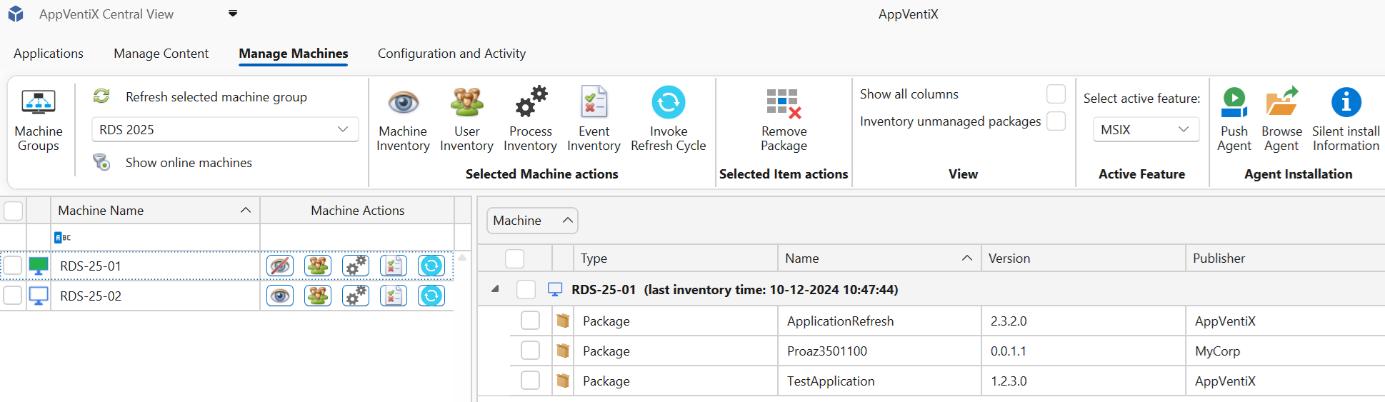Click Remove Package in ribbon
Screen dimensions: 1385x402
coord(783,120)
